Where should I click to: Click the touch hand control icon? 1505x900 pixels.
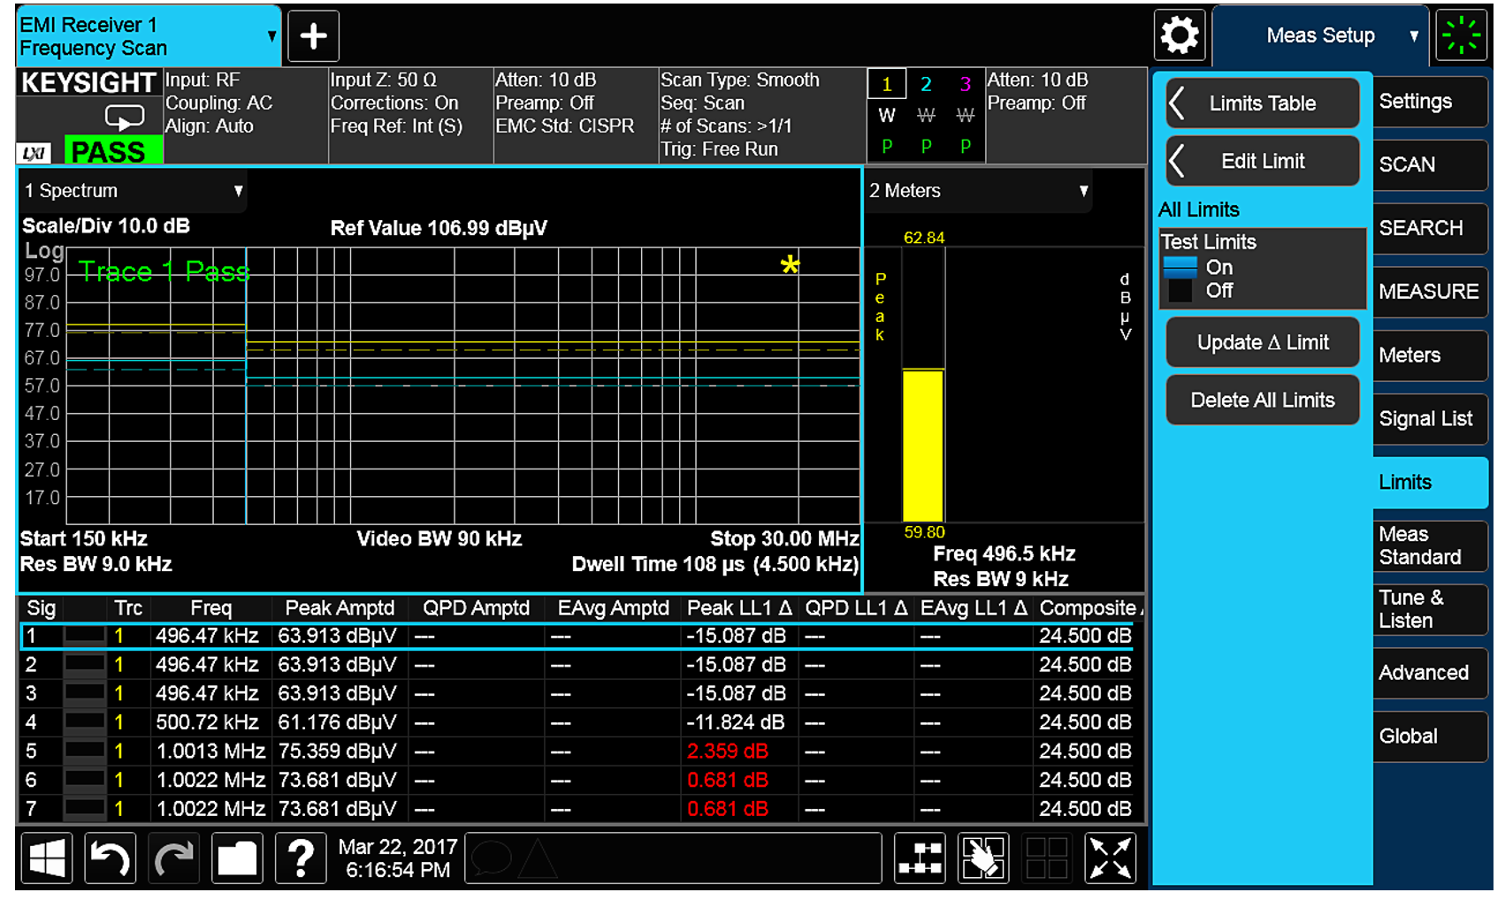[x=984, y=859]
